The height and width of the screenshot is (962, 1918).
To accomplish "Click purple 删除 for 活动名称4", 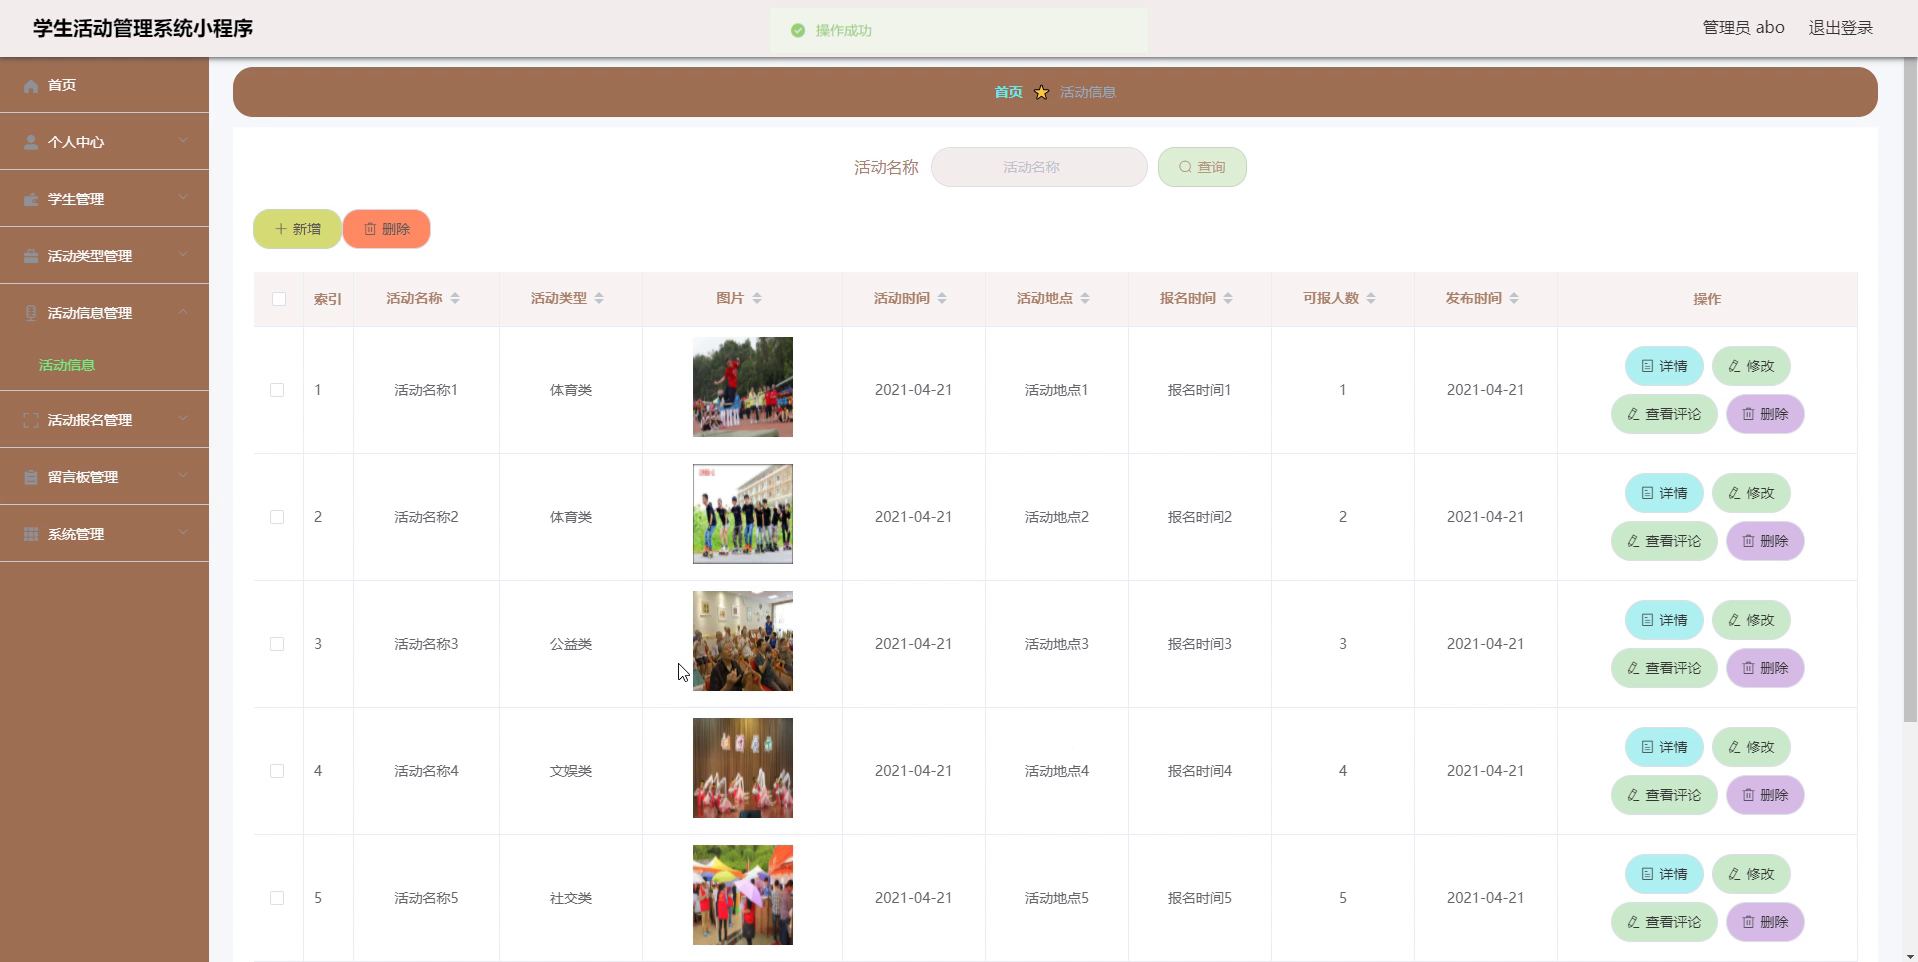I will click(1765, 795).
